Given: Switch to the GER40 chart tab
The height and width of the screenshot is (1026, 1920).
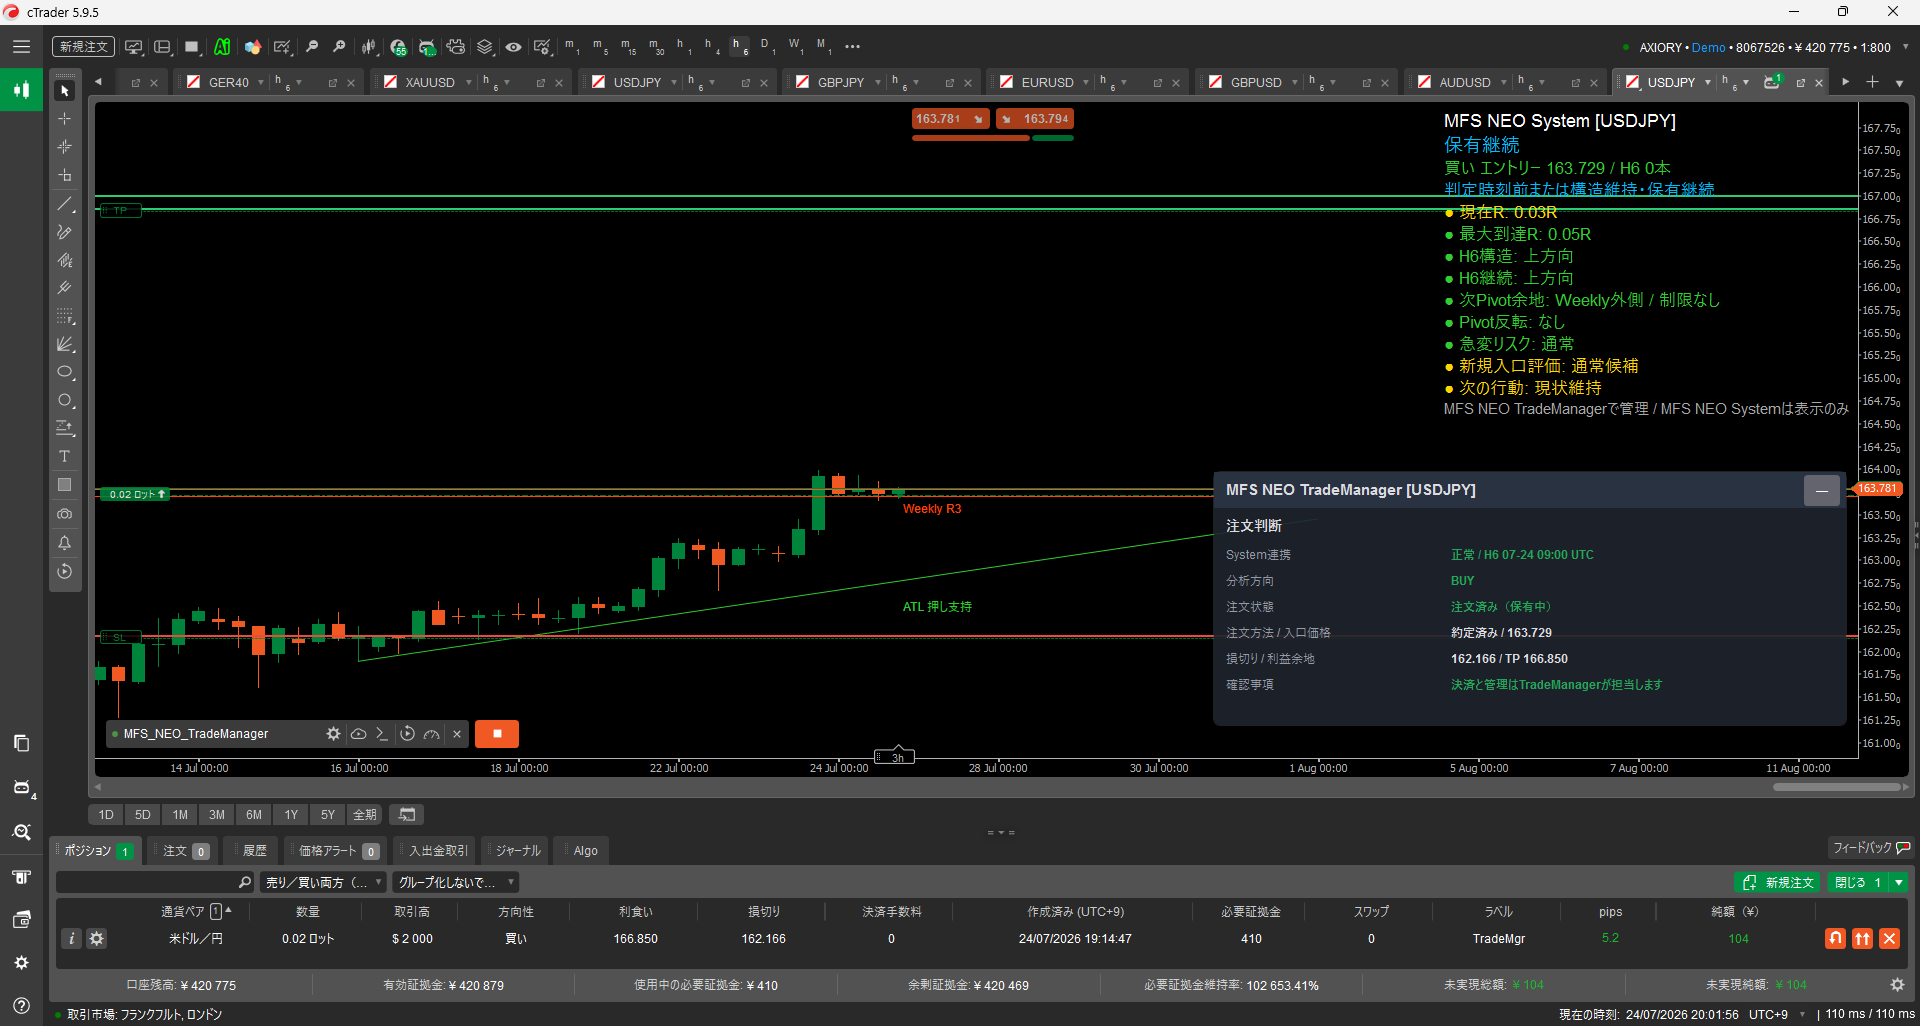Looking at the screenshot, I should point(228,83).
